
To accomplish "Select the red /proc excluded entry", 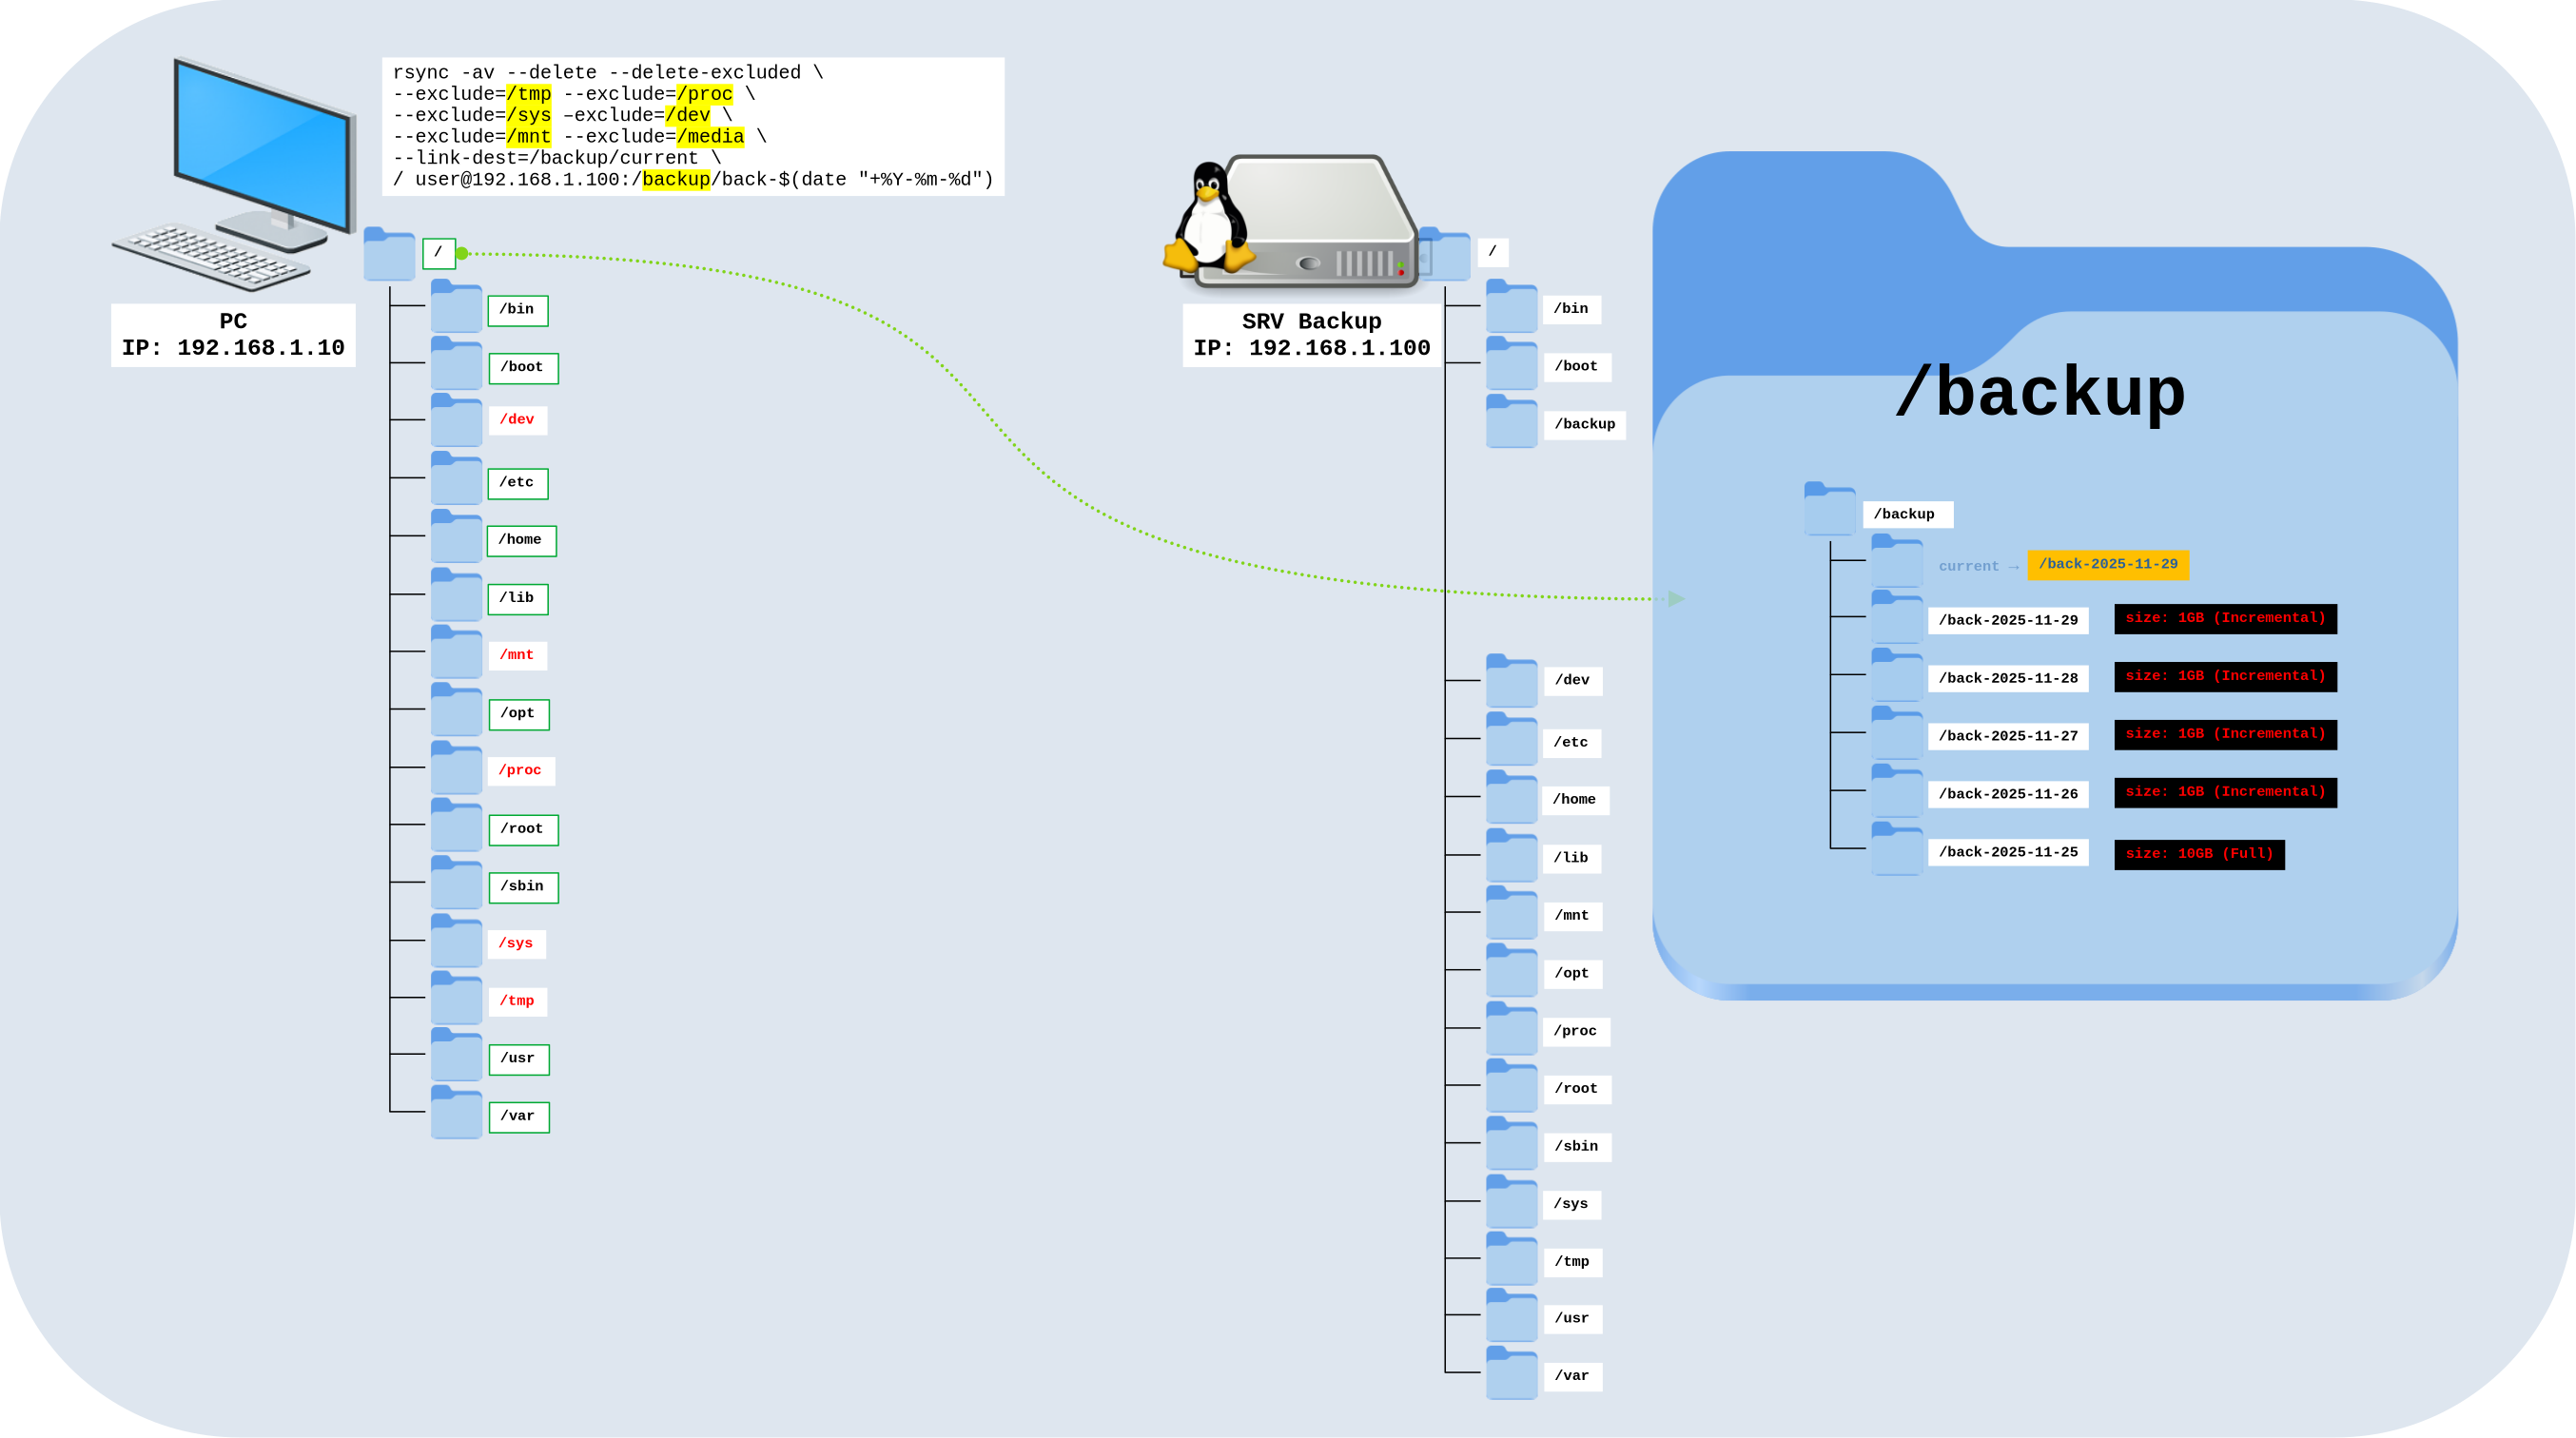I will click(520, 770).
